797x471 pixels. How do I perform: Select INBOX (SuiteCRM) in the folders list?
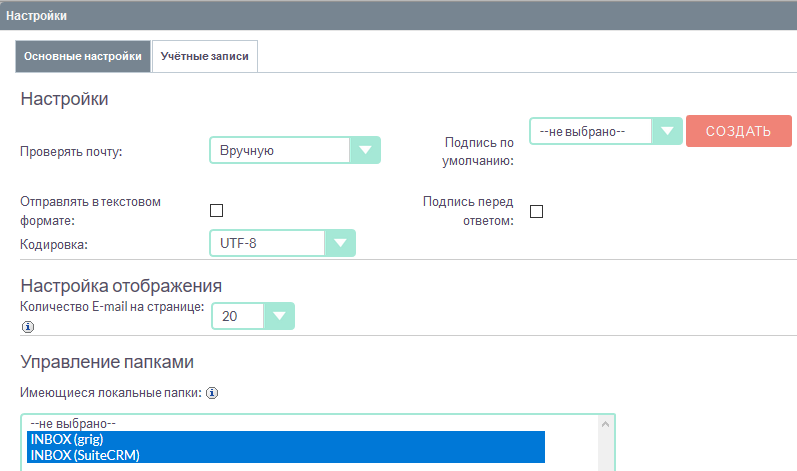point(286,455)
